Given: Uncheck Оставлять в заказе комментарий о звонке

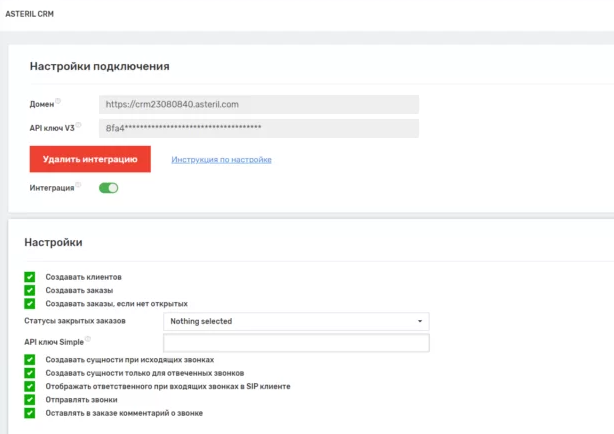Looking at the screenshot, I should 29,412.
